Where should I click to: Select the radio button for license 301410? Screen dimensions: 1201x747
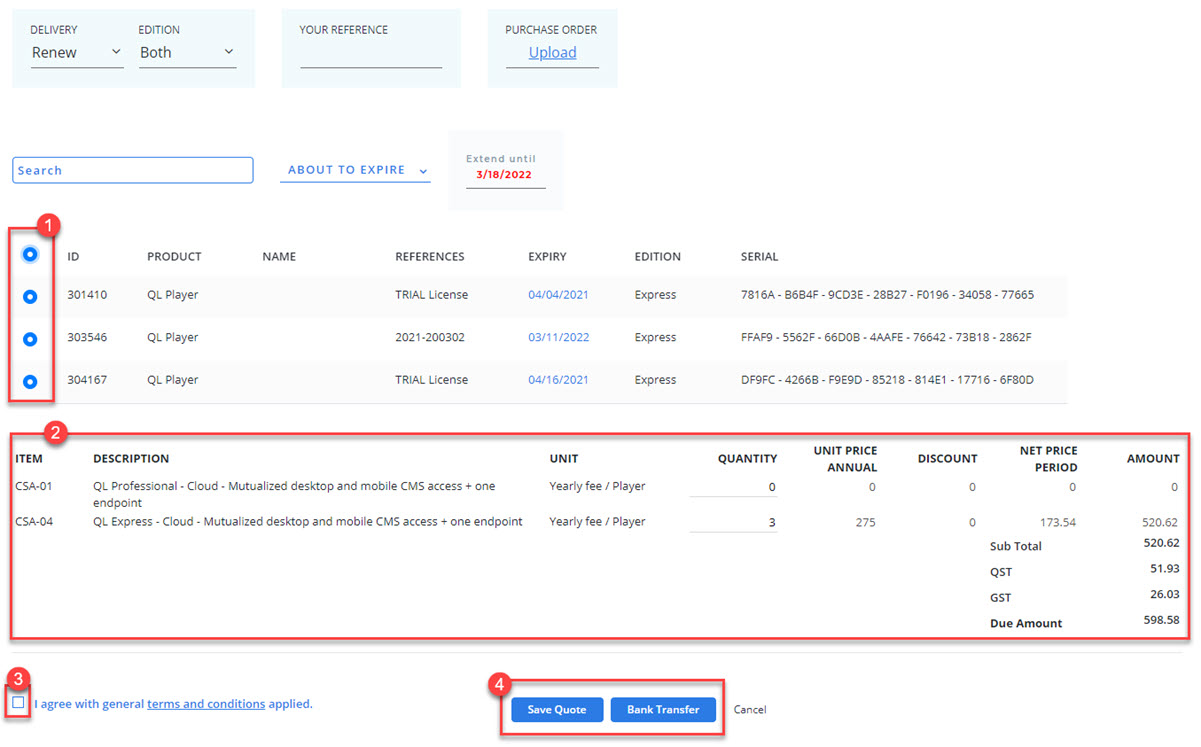30,296
